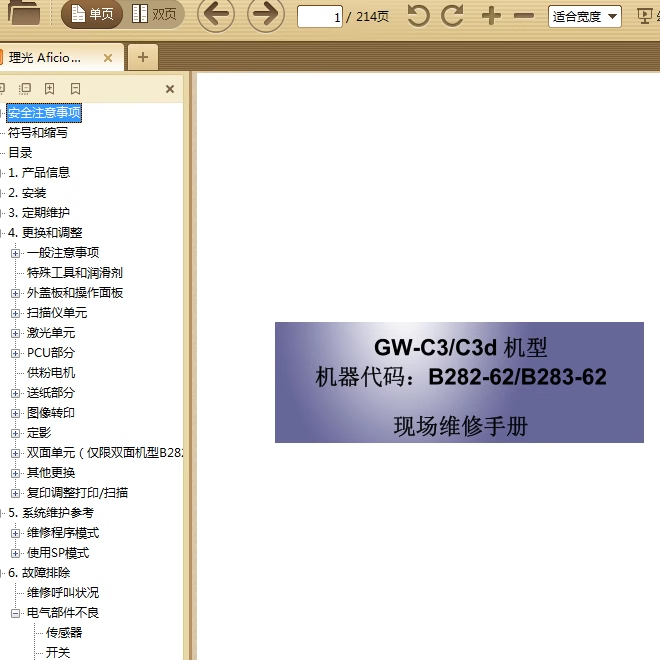Screen dimensions: 660x660
Task: Click the 图像转印 bookmark text
Action: coord(51,413)
